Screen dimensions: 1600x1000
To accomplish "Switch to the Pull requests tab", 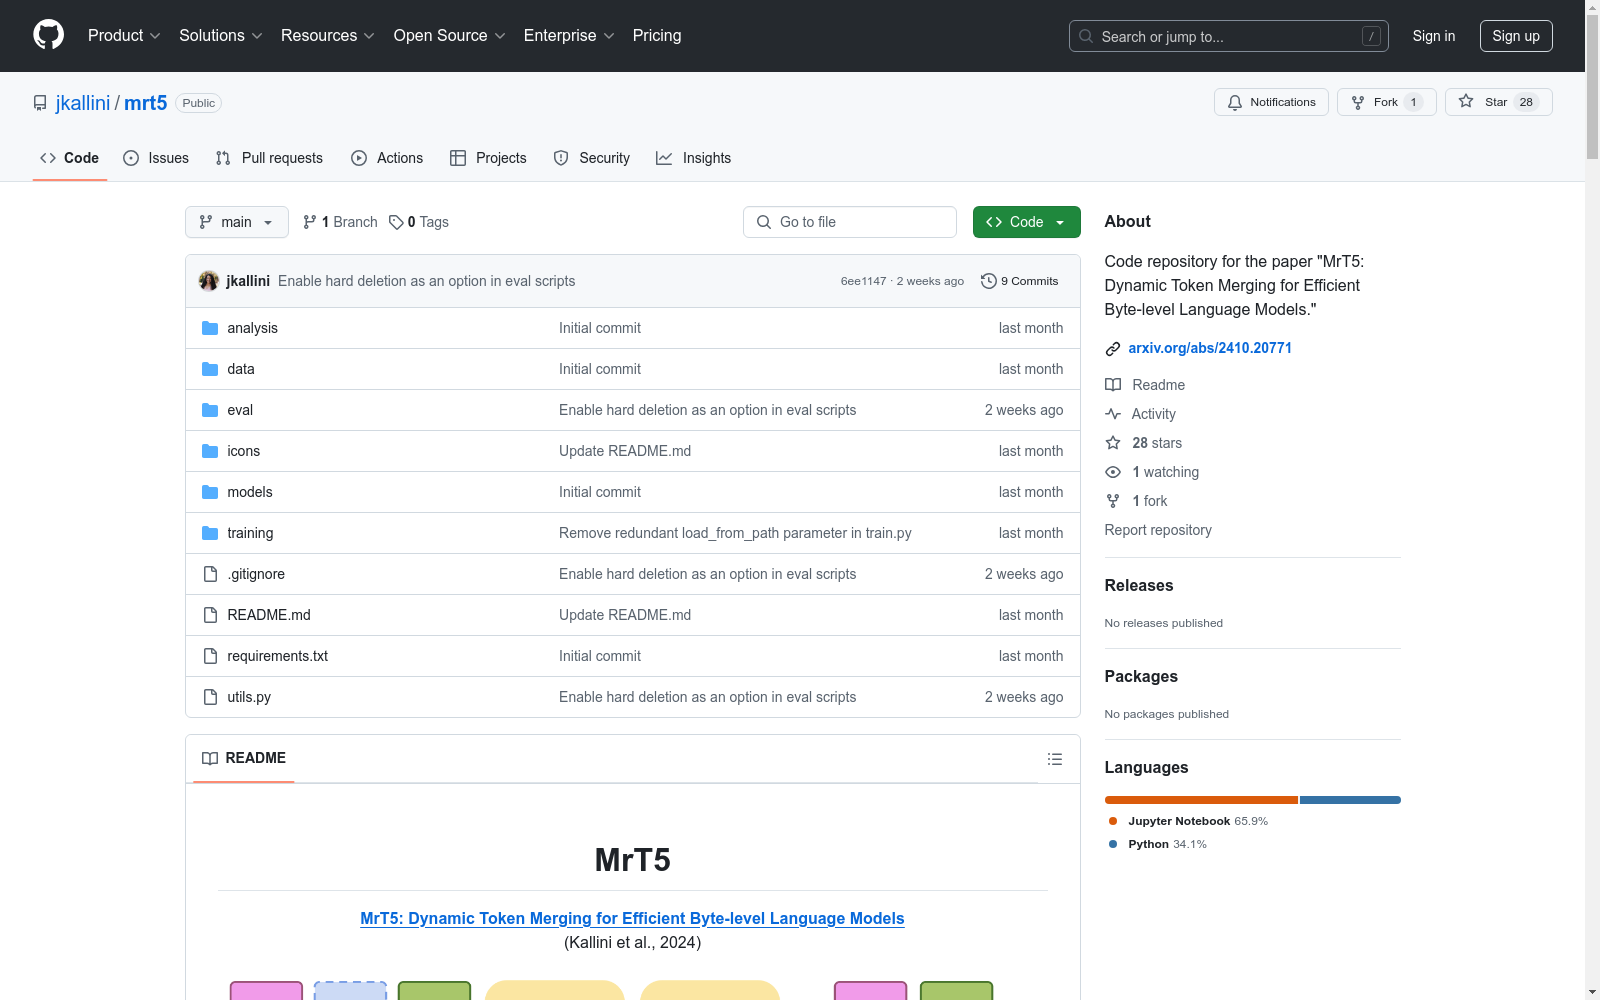I will 269,158.
